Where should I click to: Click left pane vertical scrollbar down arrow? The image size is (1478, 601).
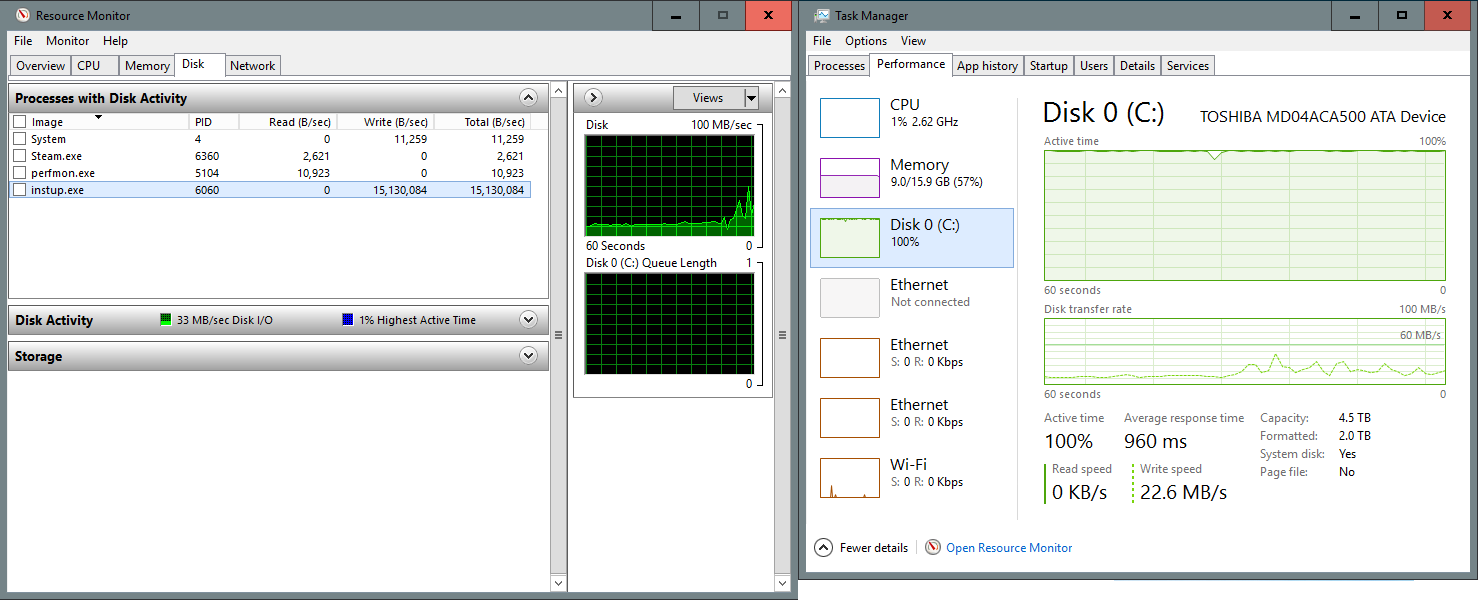pyautogui.click(x=558, y=582)
